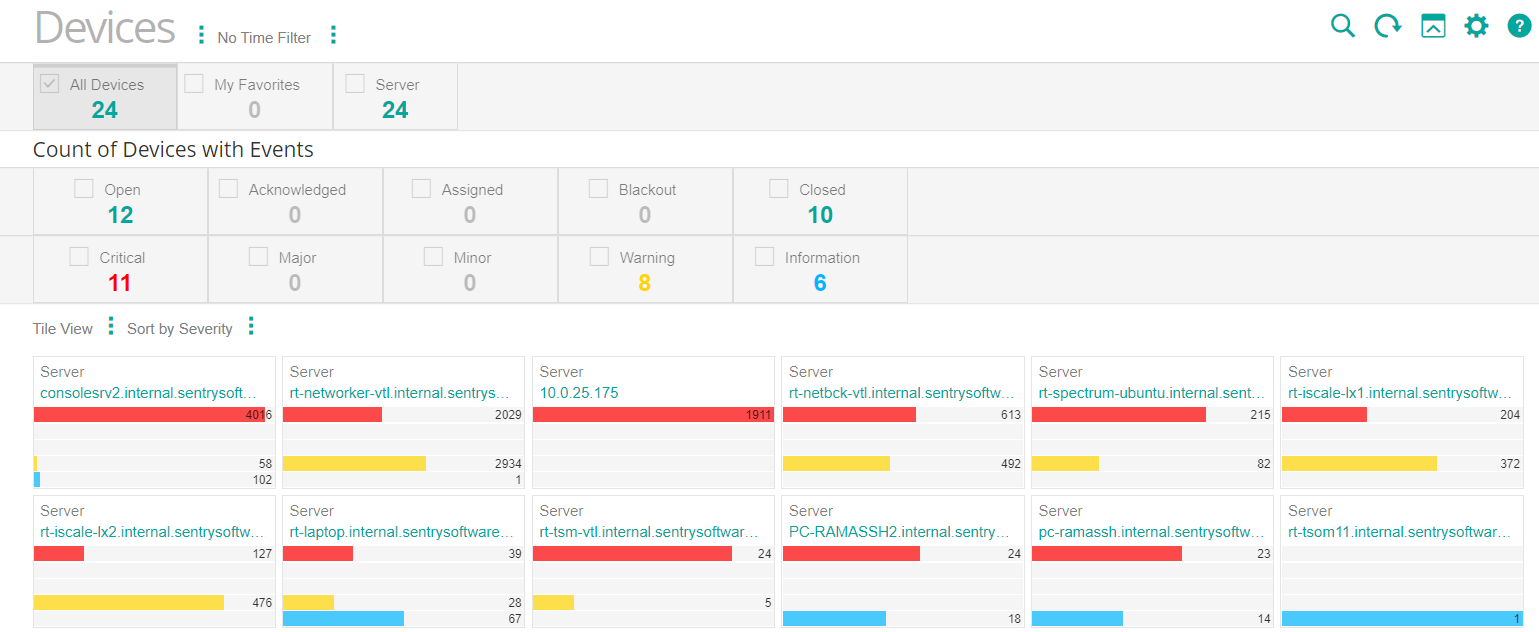Image resolution: width=1539 pixels, height=632 pixels.
Task: Click the red critical bar on consolesrv2
Action: coord(150,414)
